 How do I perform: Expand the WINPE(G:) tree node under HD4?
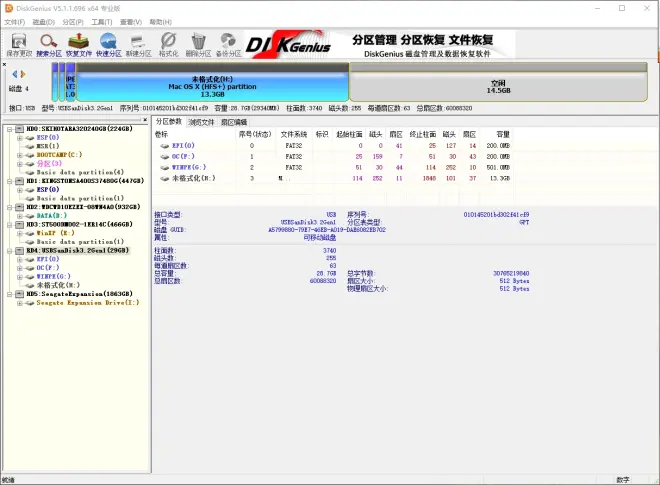19,277
